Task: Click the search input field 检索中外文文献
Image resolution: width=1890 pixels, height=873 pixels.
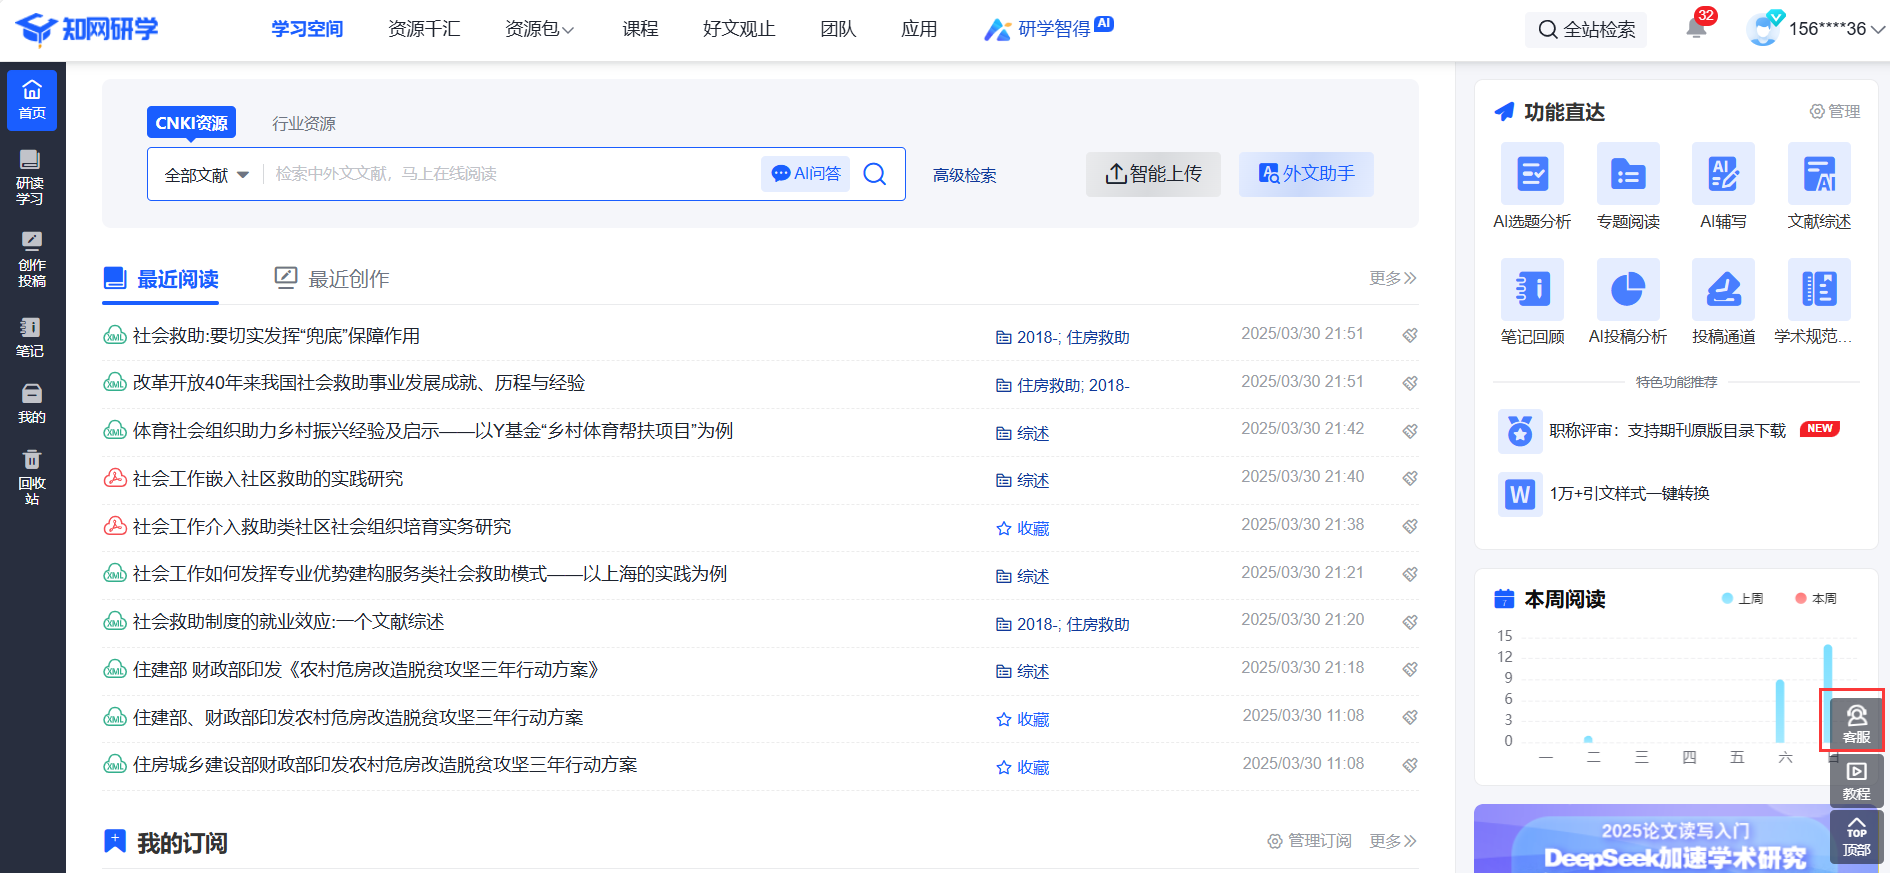Action: (x=512, y=174)
